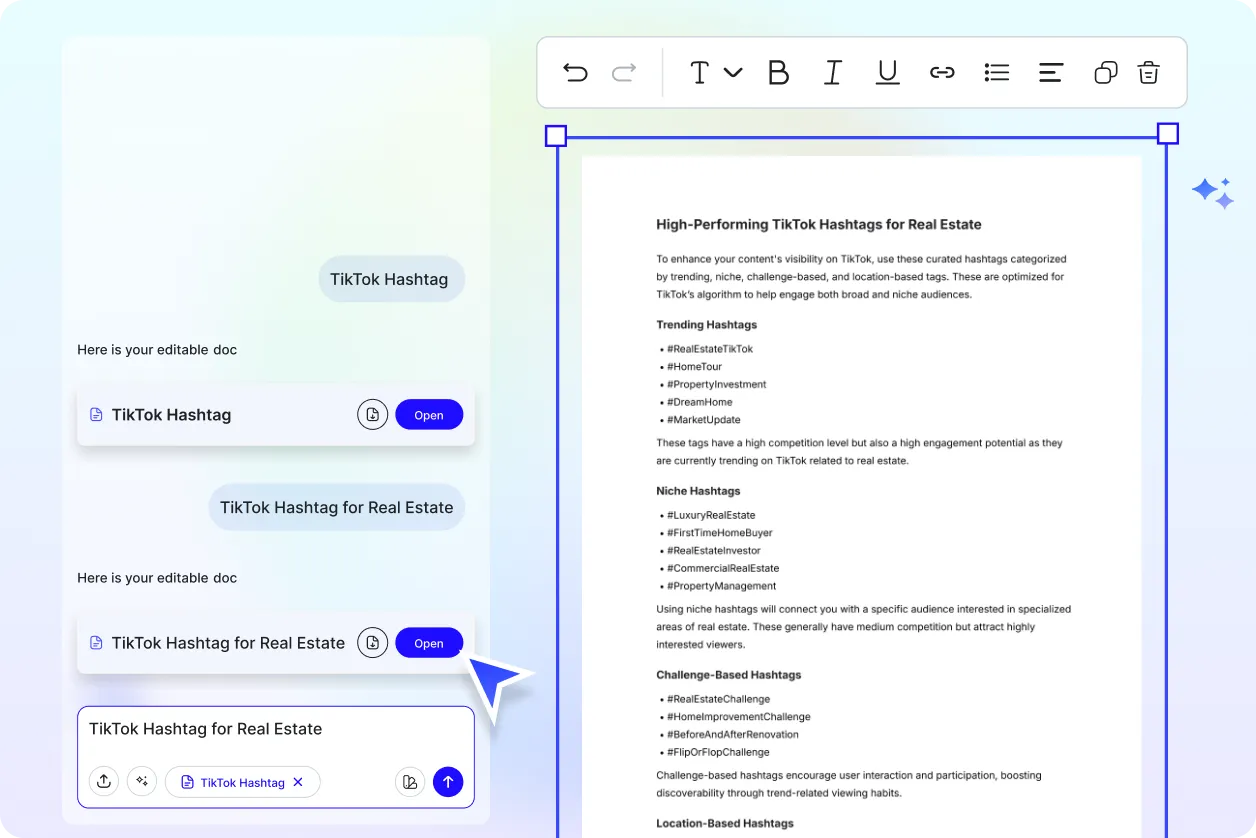Send the prompt with arrow button
Screen dimensions: 1256x838
[448, 782]
